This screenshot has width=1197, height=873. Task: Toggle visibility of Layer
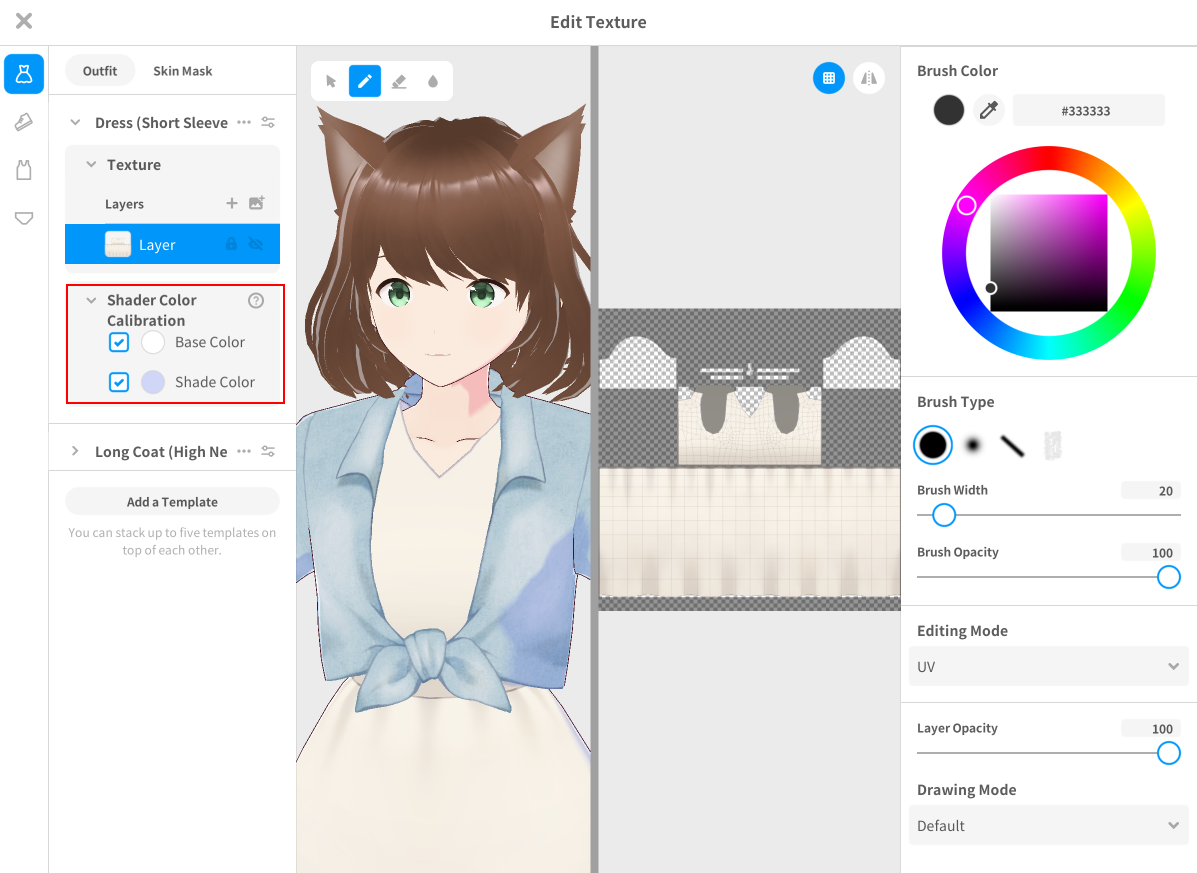(x=256, y=244)
